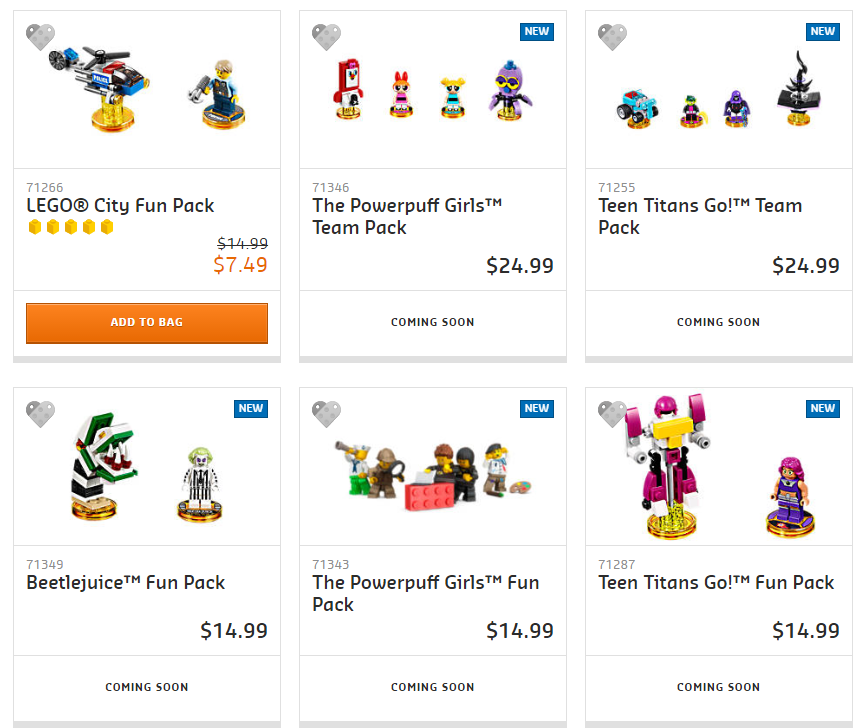The height and width of the screenshot is (728, 866).
Task: Add LEGO City Fun Pack to wishlist
Action: click(x=41, y=38)
